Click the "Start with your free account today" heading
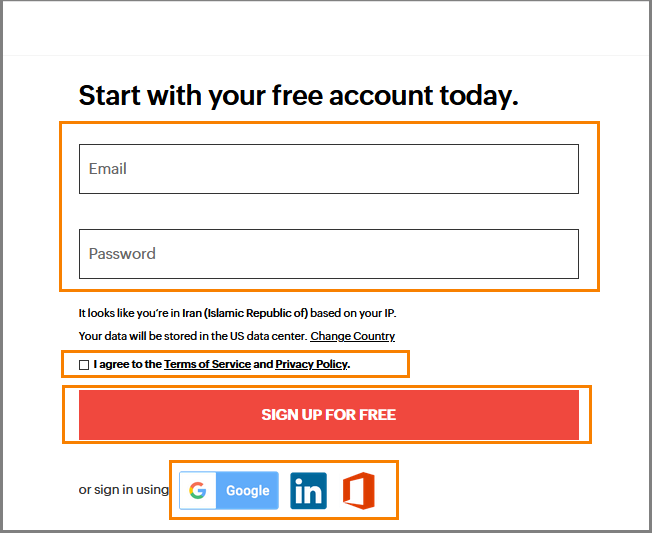Screen dimensions: 652x533 298,96
